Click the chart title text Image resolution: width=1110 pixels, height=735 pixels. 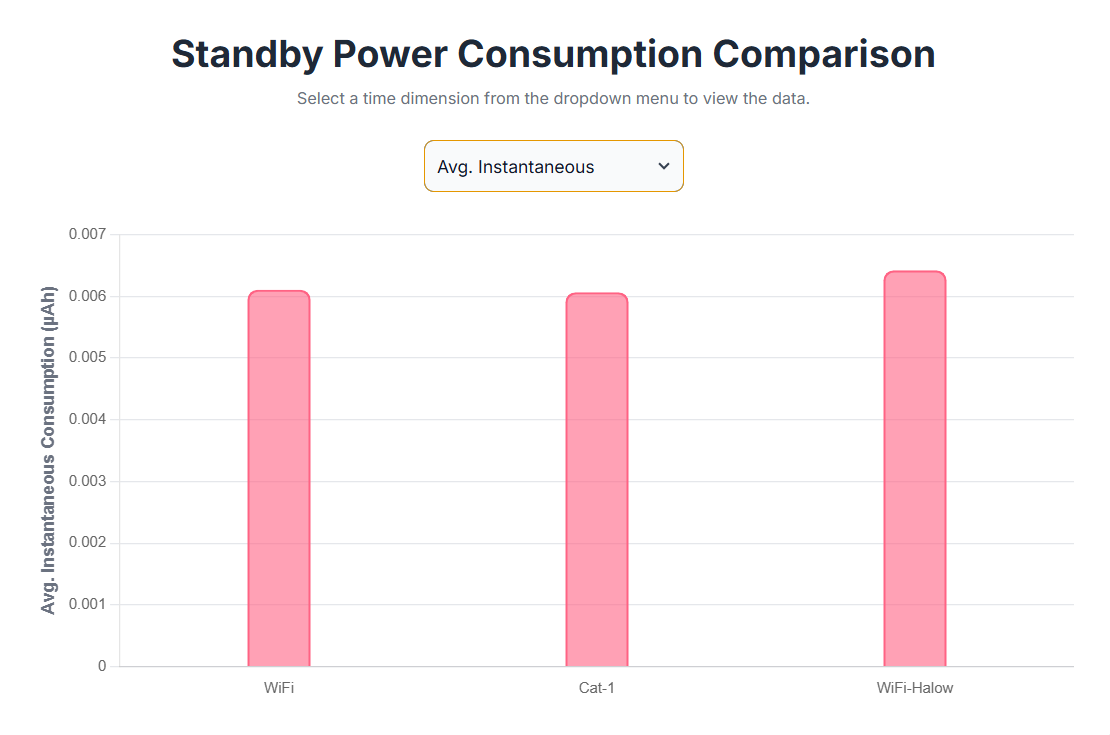[x=553, y=53]
